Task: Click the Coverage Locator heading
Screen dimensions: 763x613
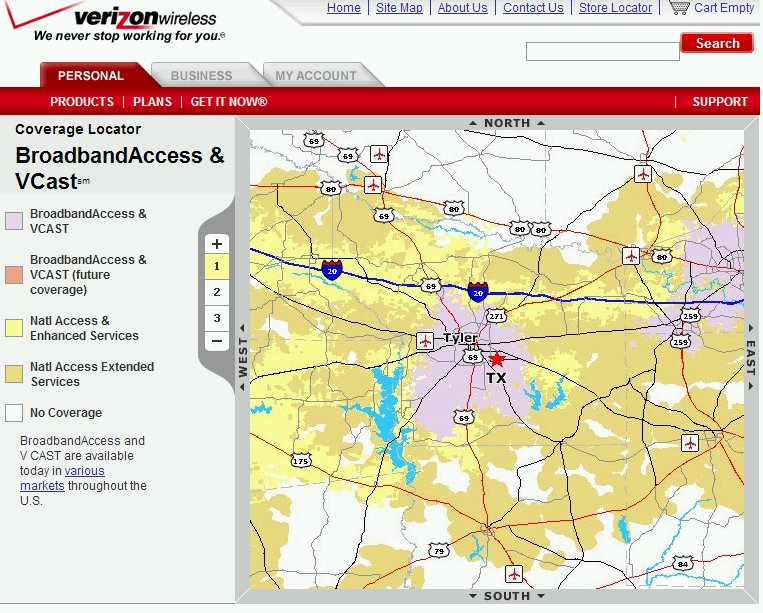Action: coord(78,129)
